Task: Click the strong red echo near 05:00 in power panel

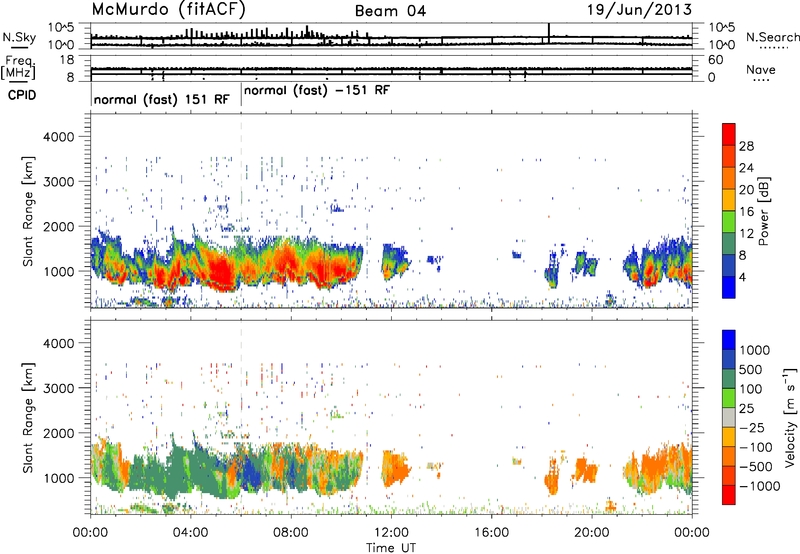Action: pyautogui.click(x=221, y=273)
